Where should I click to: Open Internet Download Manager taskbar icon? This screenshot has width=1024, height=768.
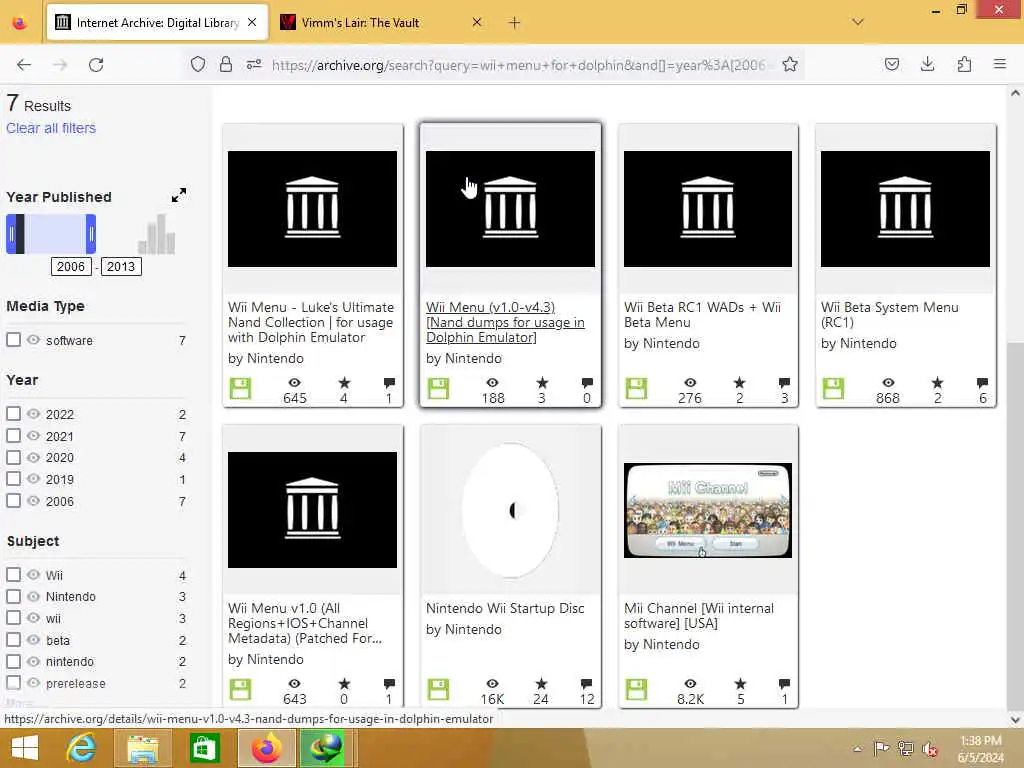coord(326,748)
